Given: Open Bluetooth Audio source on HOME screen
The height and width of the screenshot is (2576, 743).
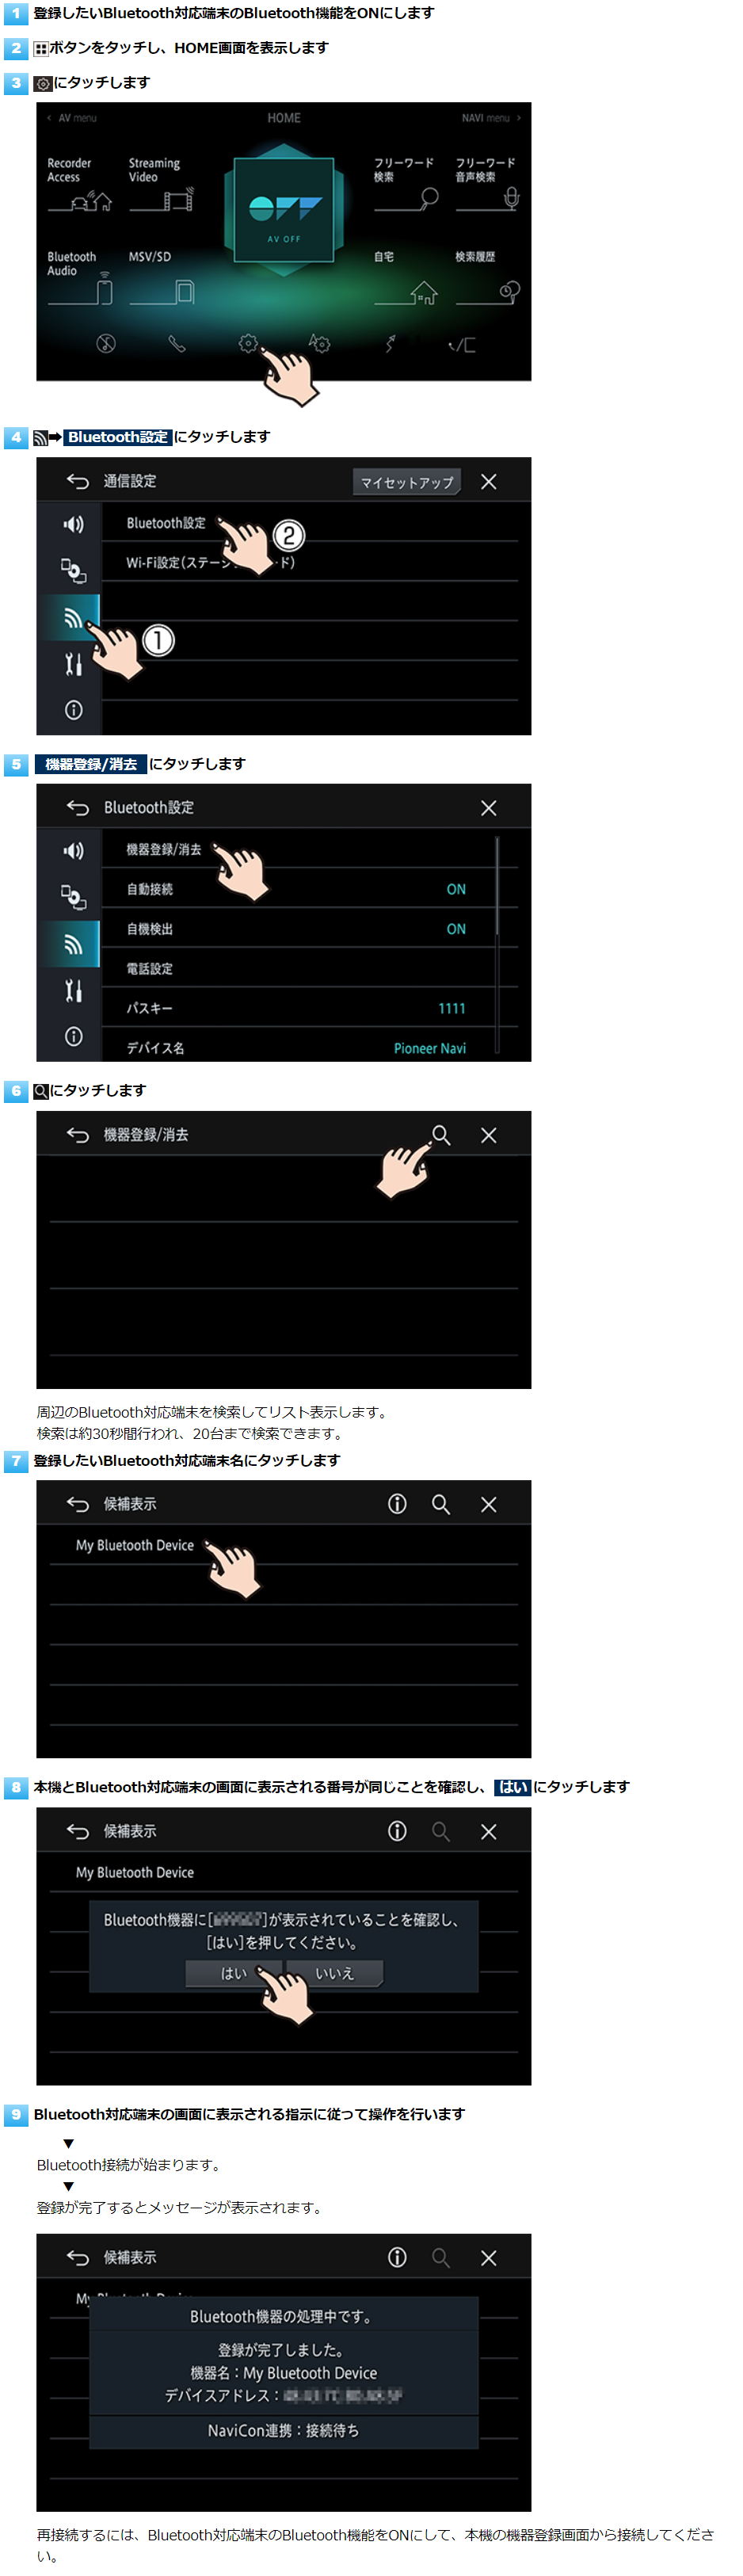Looking at the screenshot, I should point(79,277).
